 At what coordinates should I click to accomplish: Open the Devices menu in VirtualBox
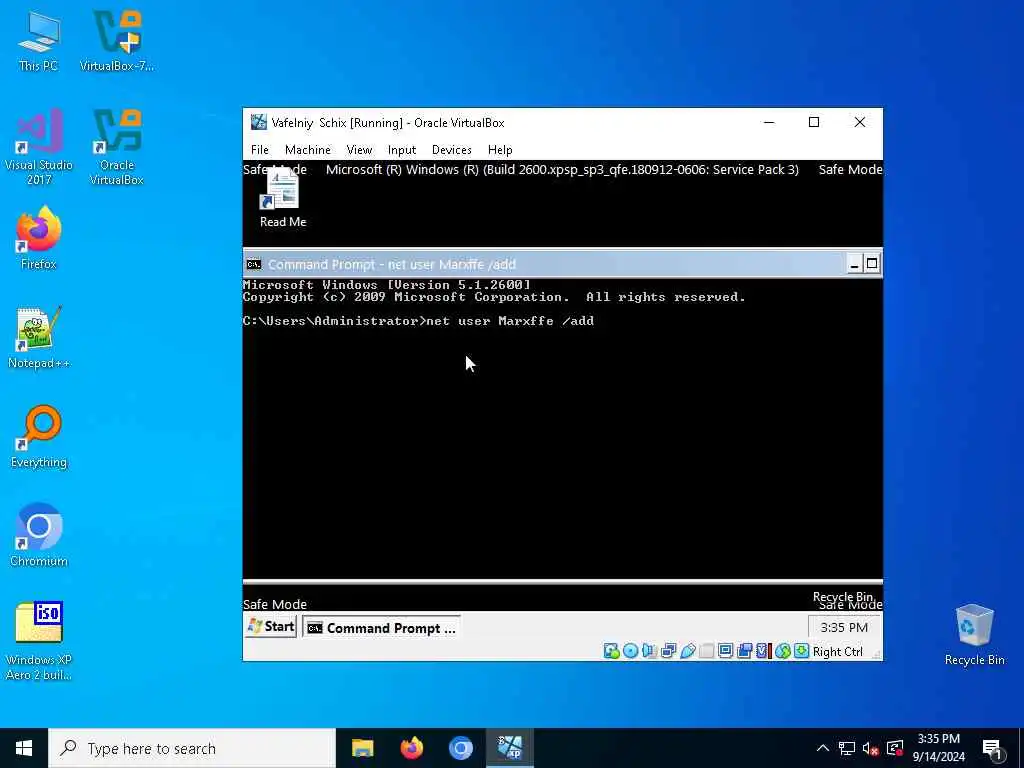pyautogui.click(x=451, y=150)
